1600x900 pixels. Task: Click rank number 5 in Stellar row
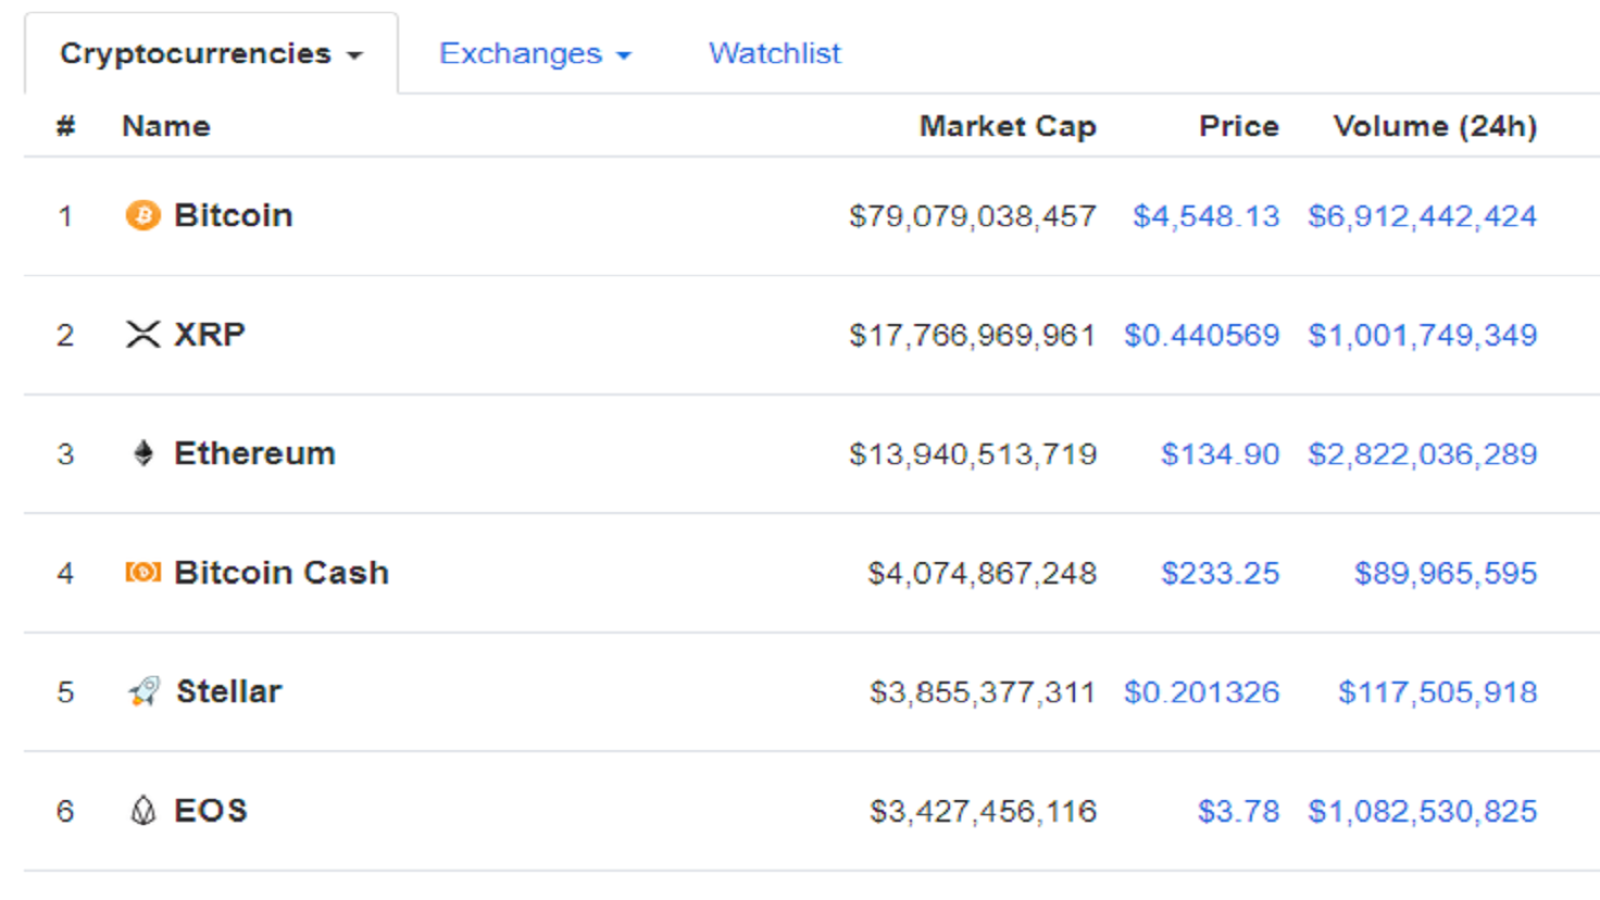pos(65,692)
